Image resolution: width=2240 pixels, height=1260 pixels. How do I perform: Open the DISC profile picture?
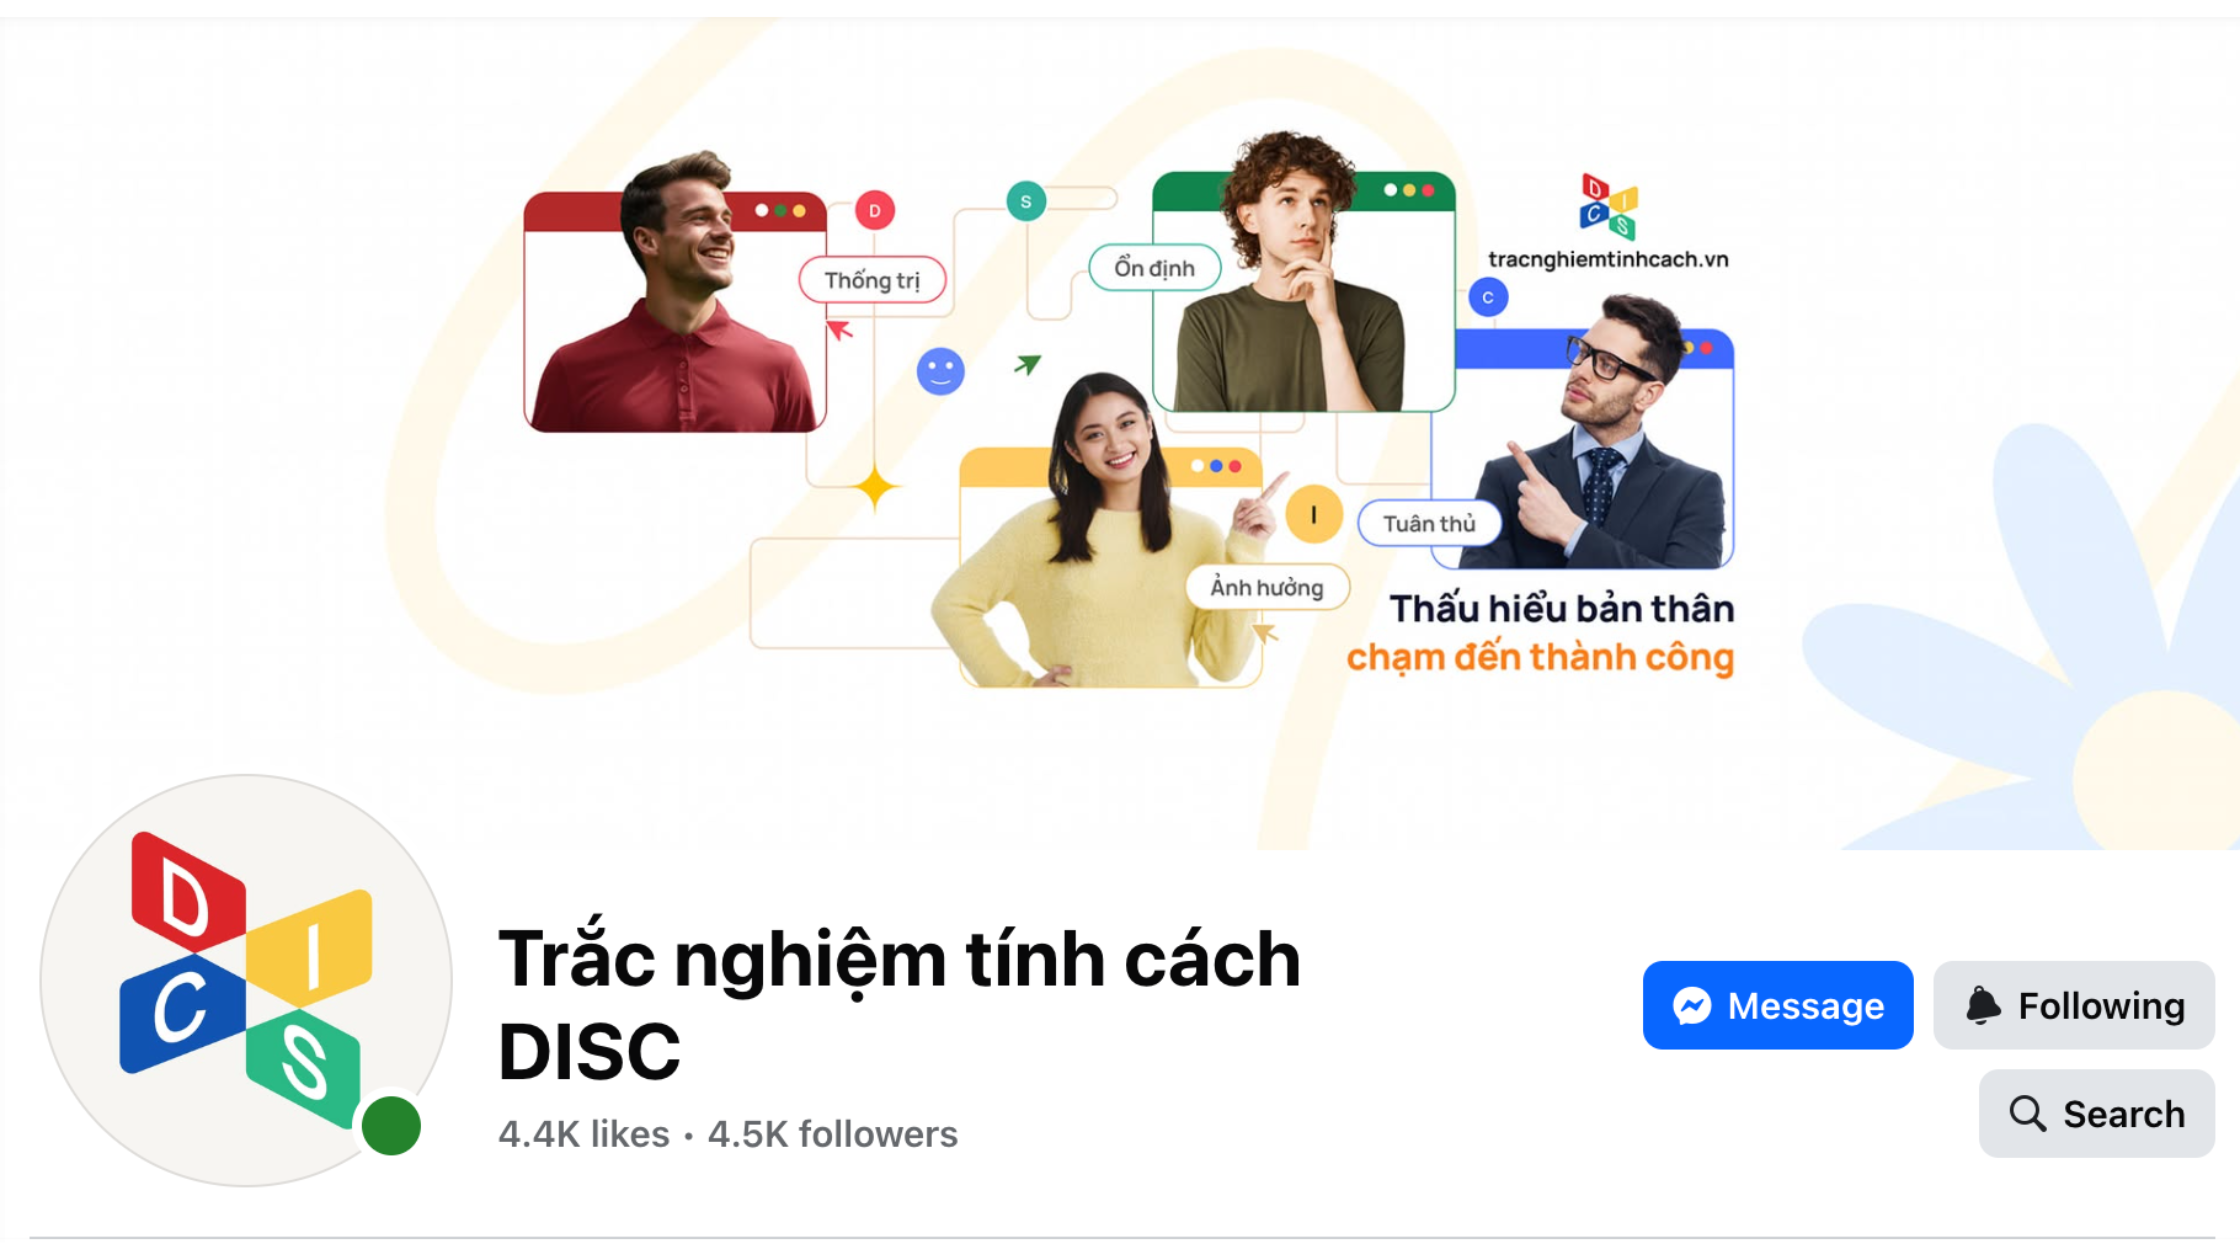[246, 980]
